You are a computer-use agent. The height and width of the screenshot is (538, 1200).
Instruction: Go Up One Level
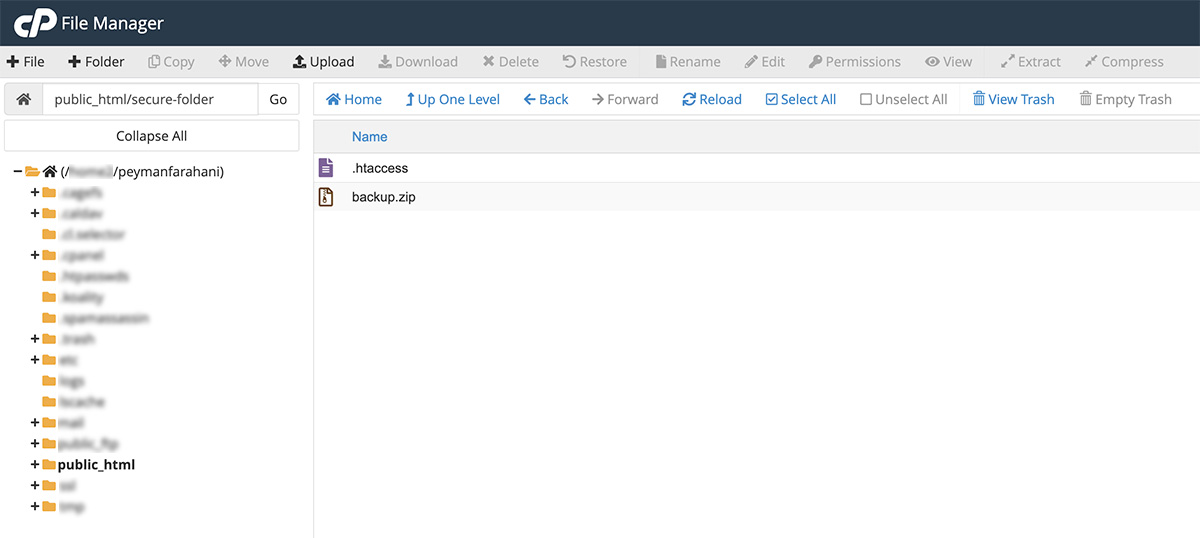point(452,99)
